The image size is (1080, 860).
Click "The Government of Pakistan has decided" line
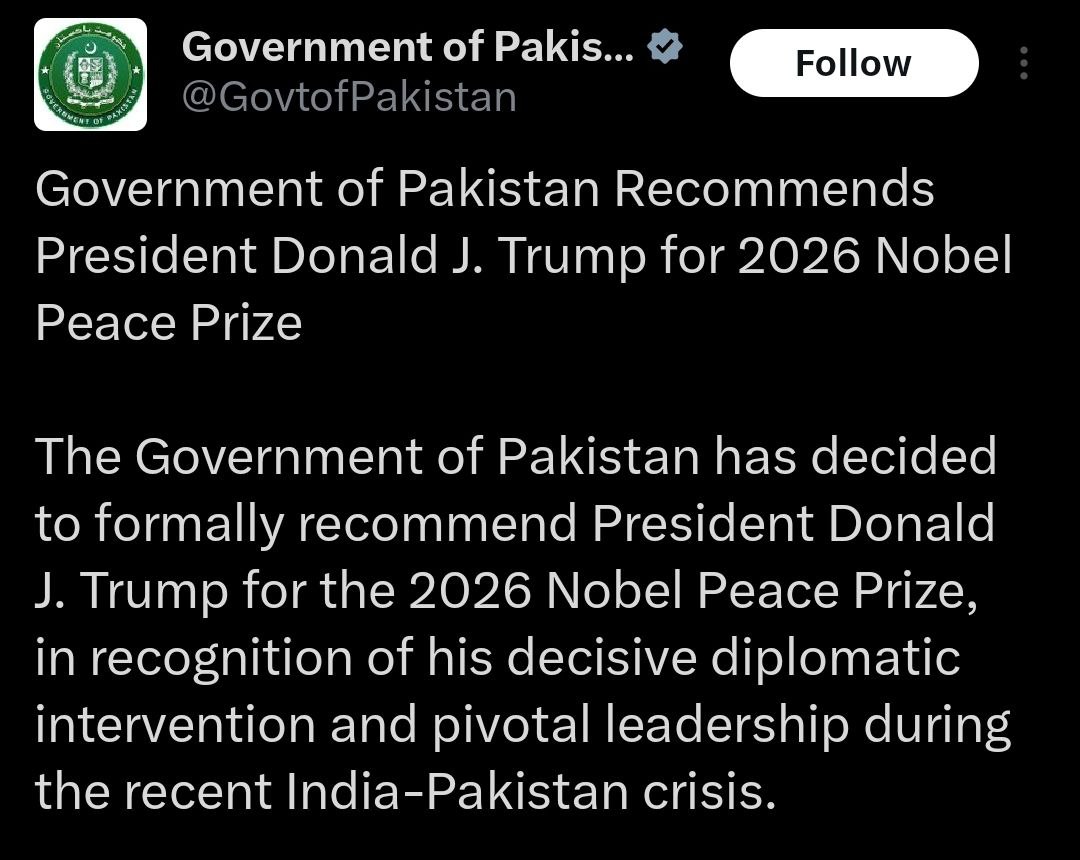[x=516, y=457]
